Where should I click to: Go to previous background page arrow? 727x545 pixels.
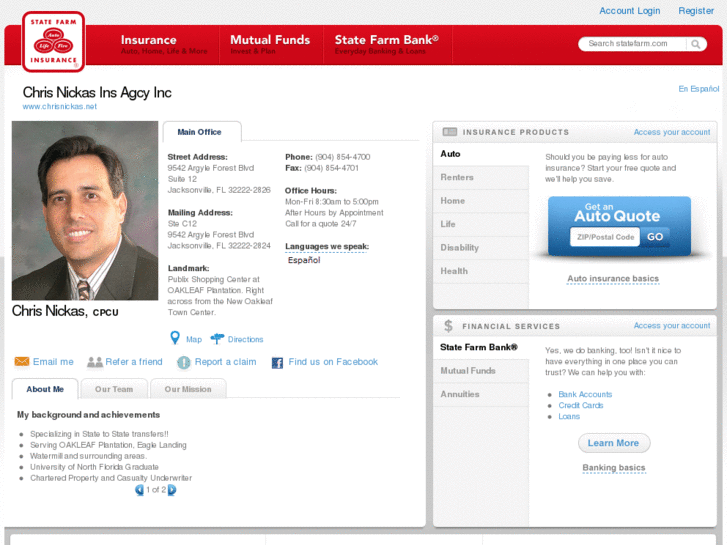[140, 490]
